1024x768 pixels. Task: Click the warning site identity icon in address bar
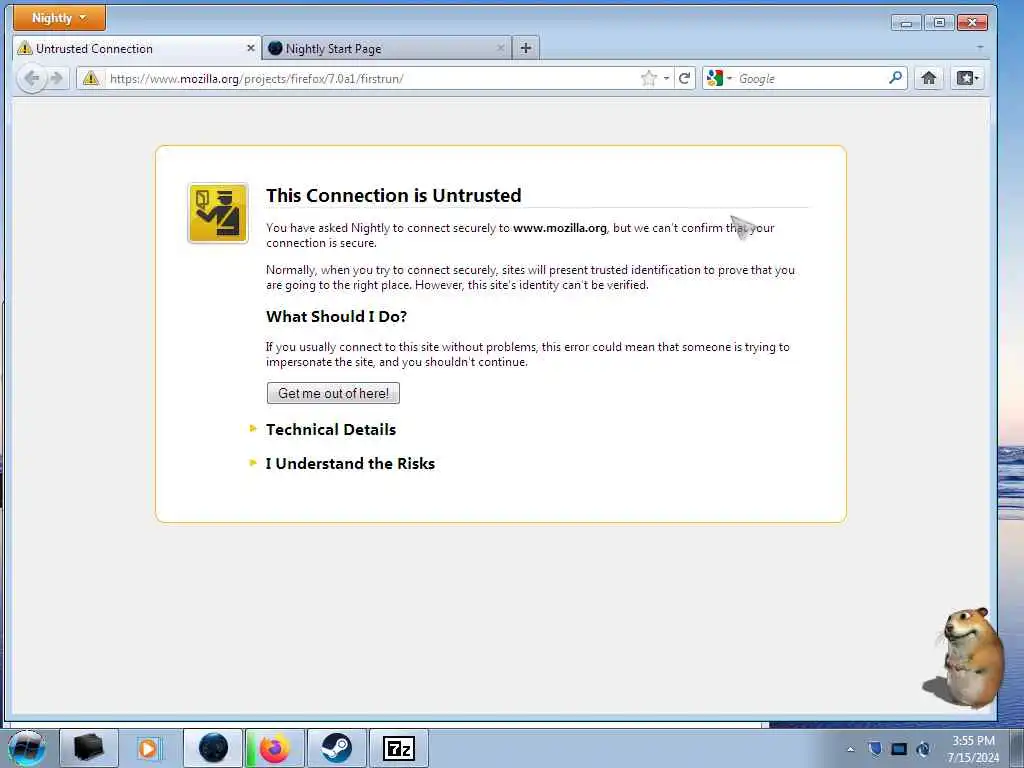[91, 78]
